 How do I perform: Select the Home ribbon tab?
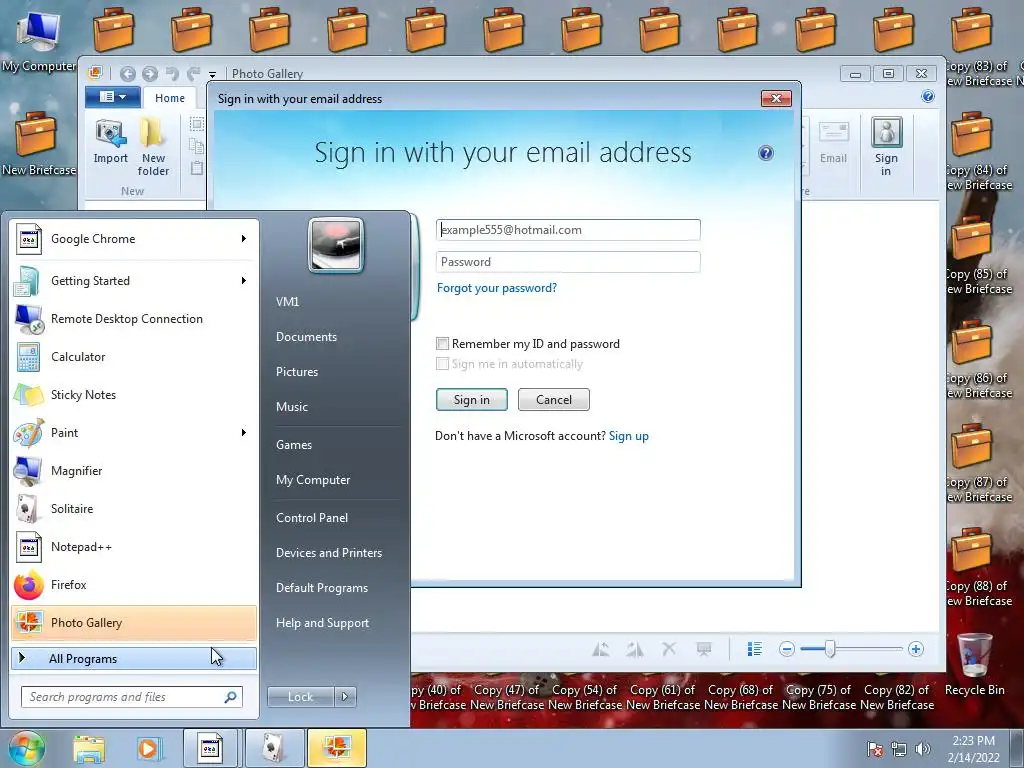pyautogui.click(x=170, y=98)
